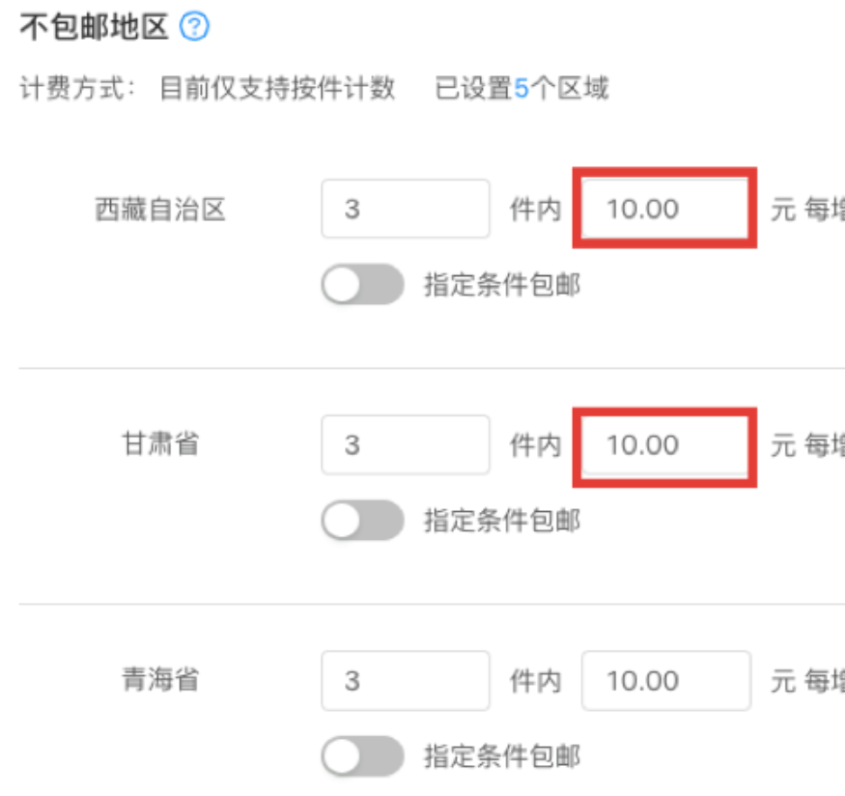The image size is (845, 796).
Task: Select the 甘肃省 item count field
Action: (405, 445)
